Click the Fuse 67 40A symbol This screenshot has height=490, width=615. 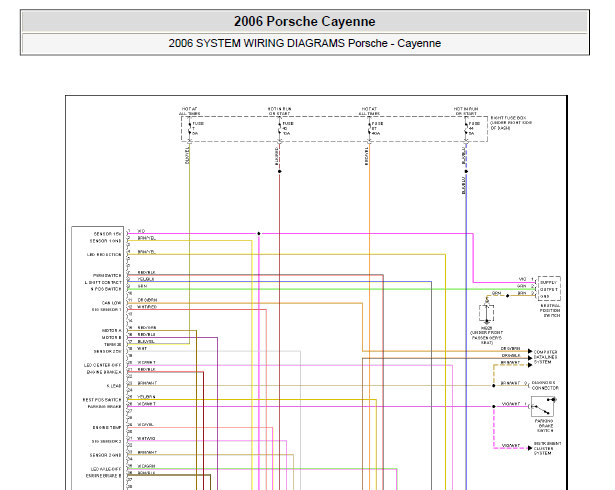point(369,128)
